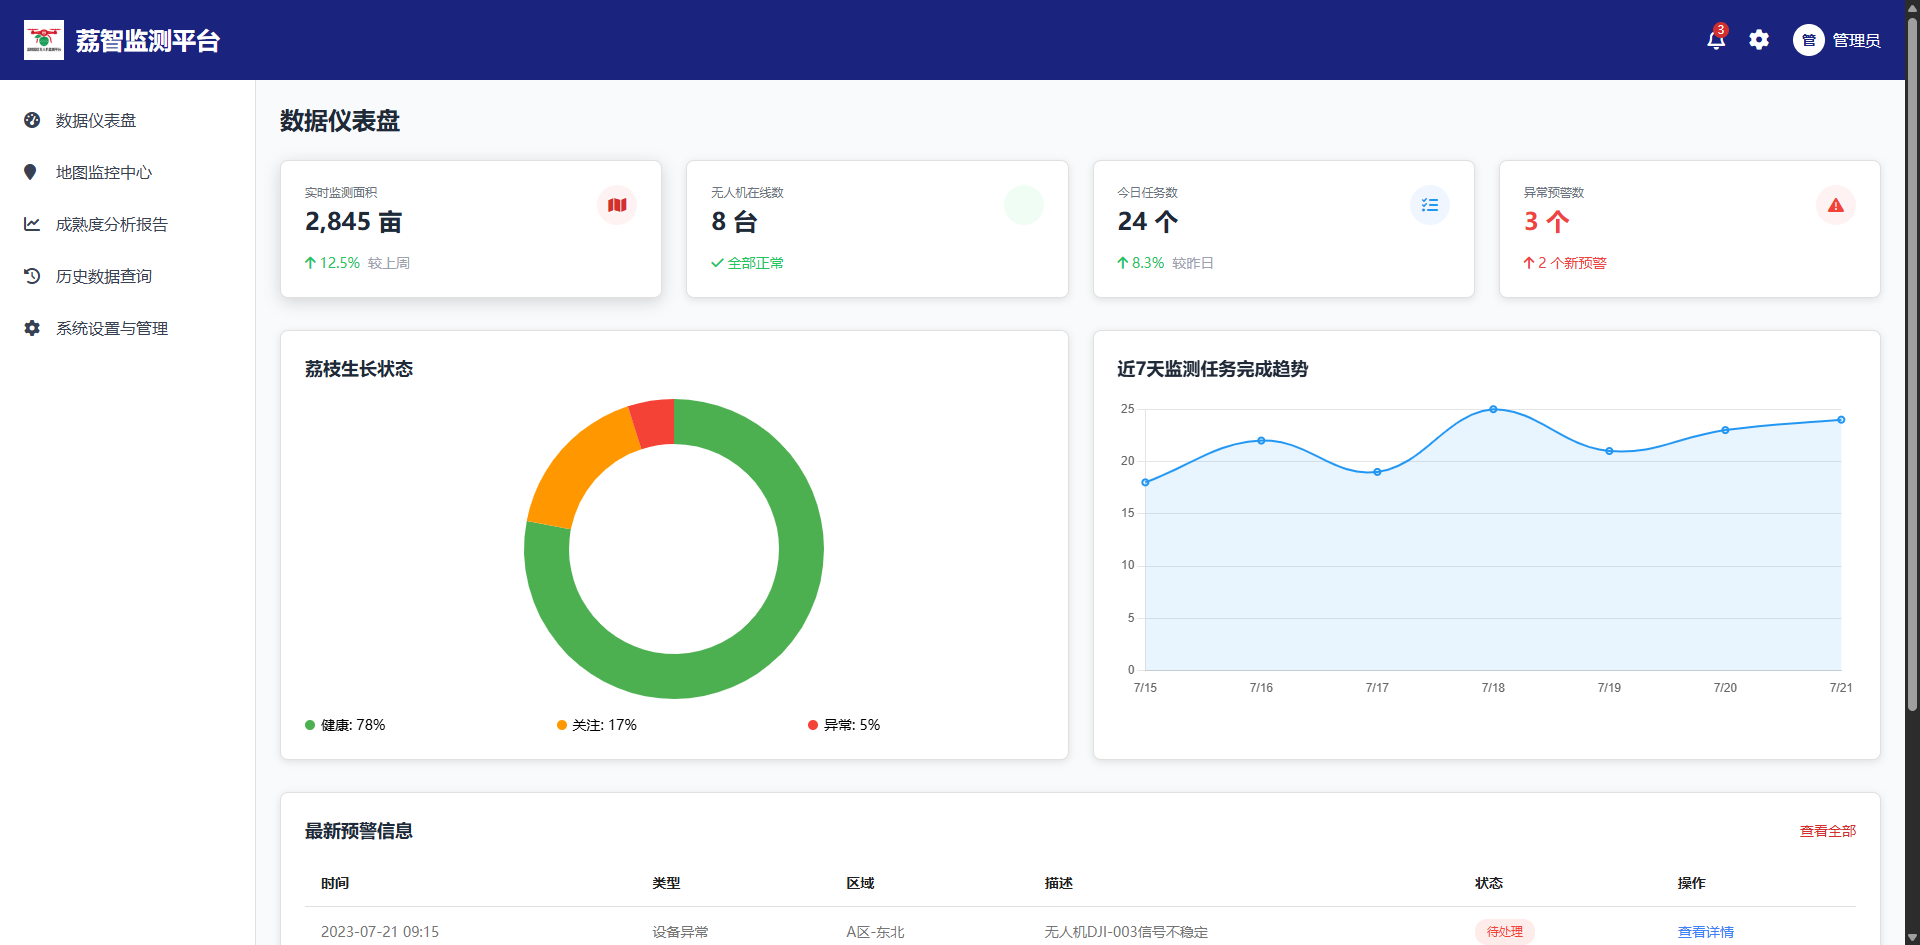Click the 数据仪表盘 page heading
The image size is (1920, 945).
[x=340, y=121]
